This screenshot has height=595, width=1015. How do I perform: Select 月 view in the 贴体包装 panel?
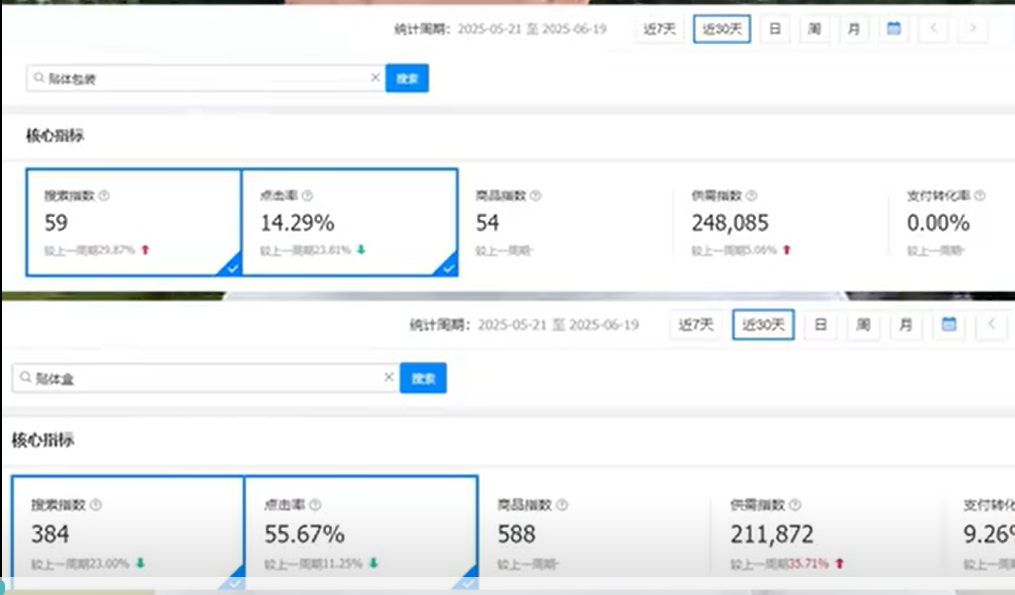[x=853, y=29]
